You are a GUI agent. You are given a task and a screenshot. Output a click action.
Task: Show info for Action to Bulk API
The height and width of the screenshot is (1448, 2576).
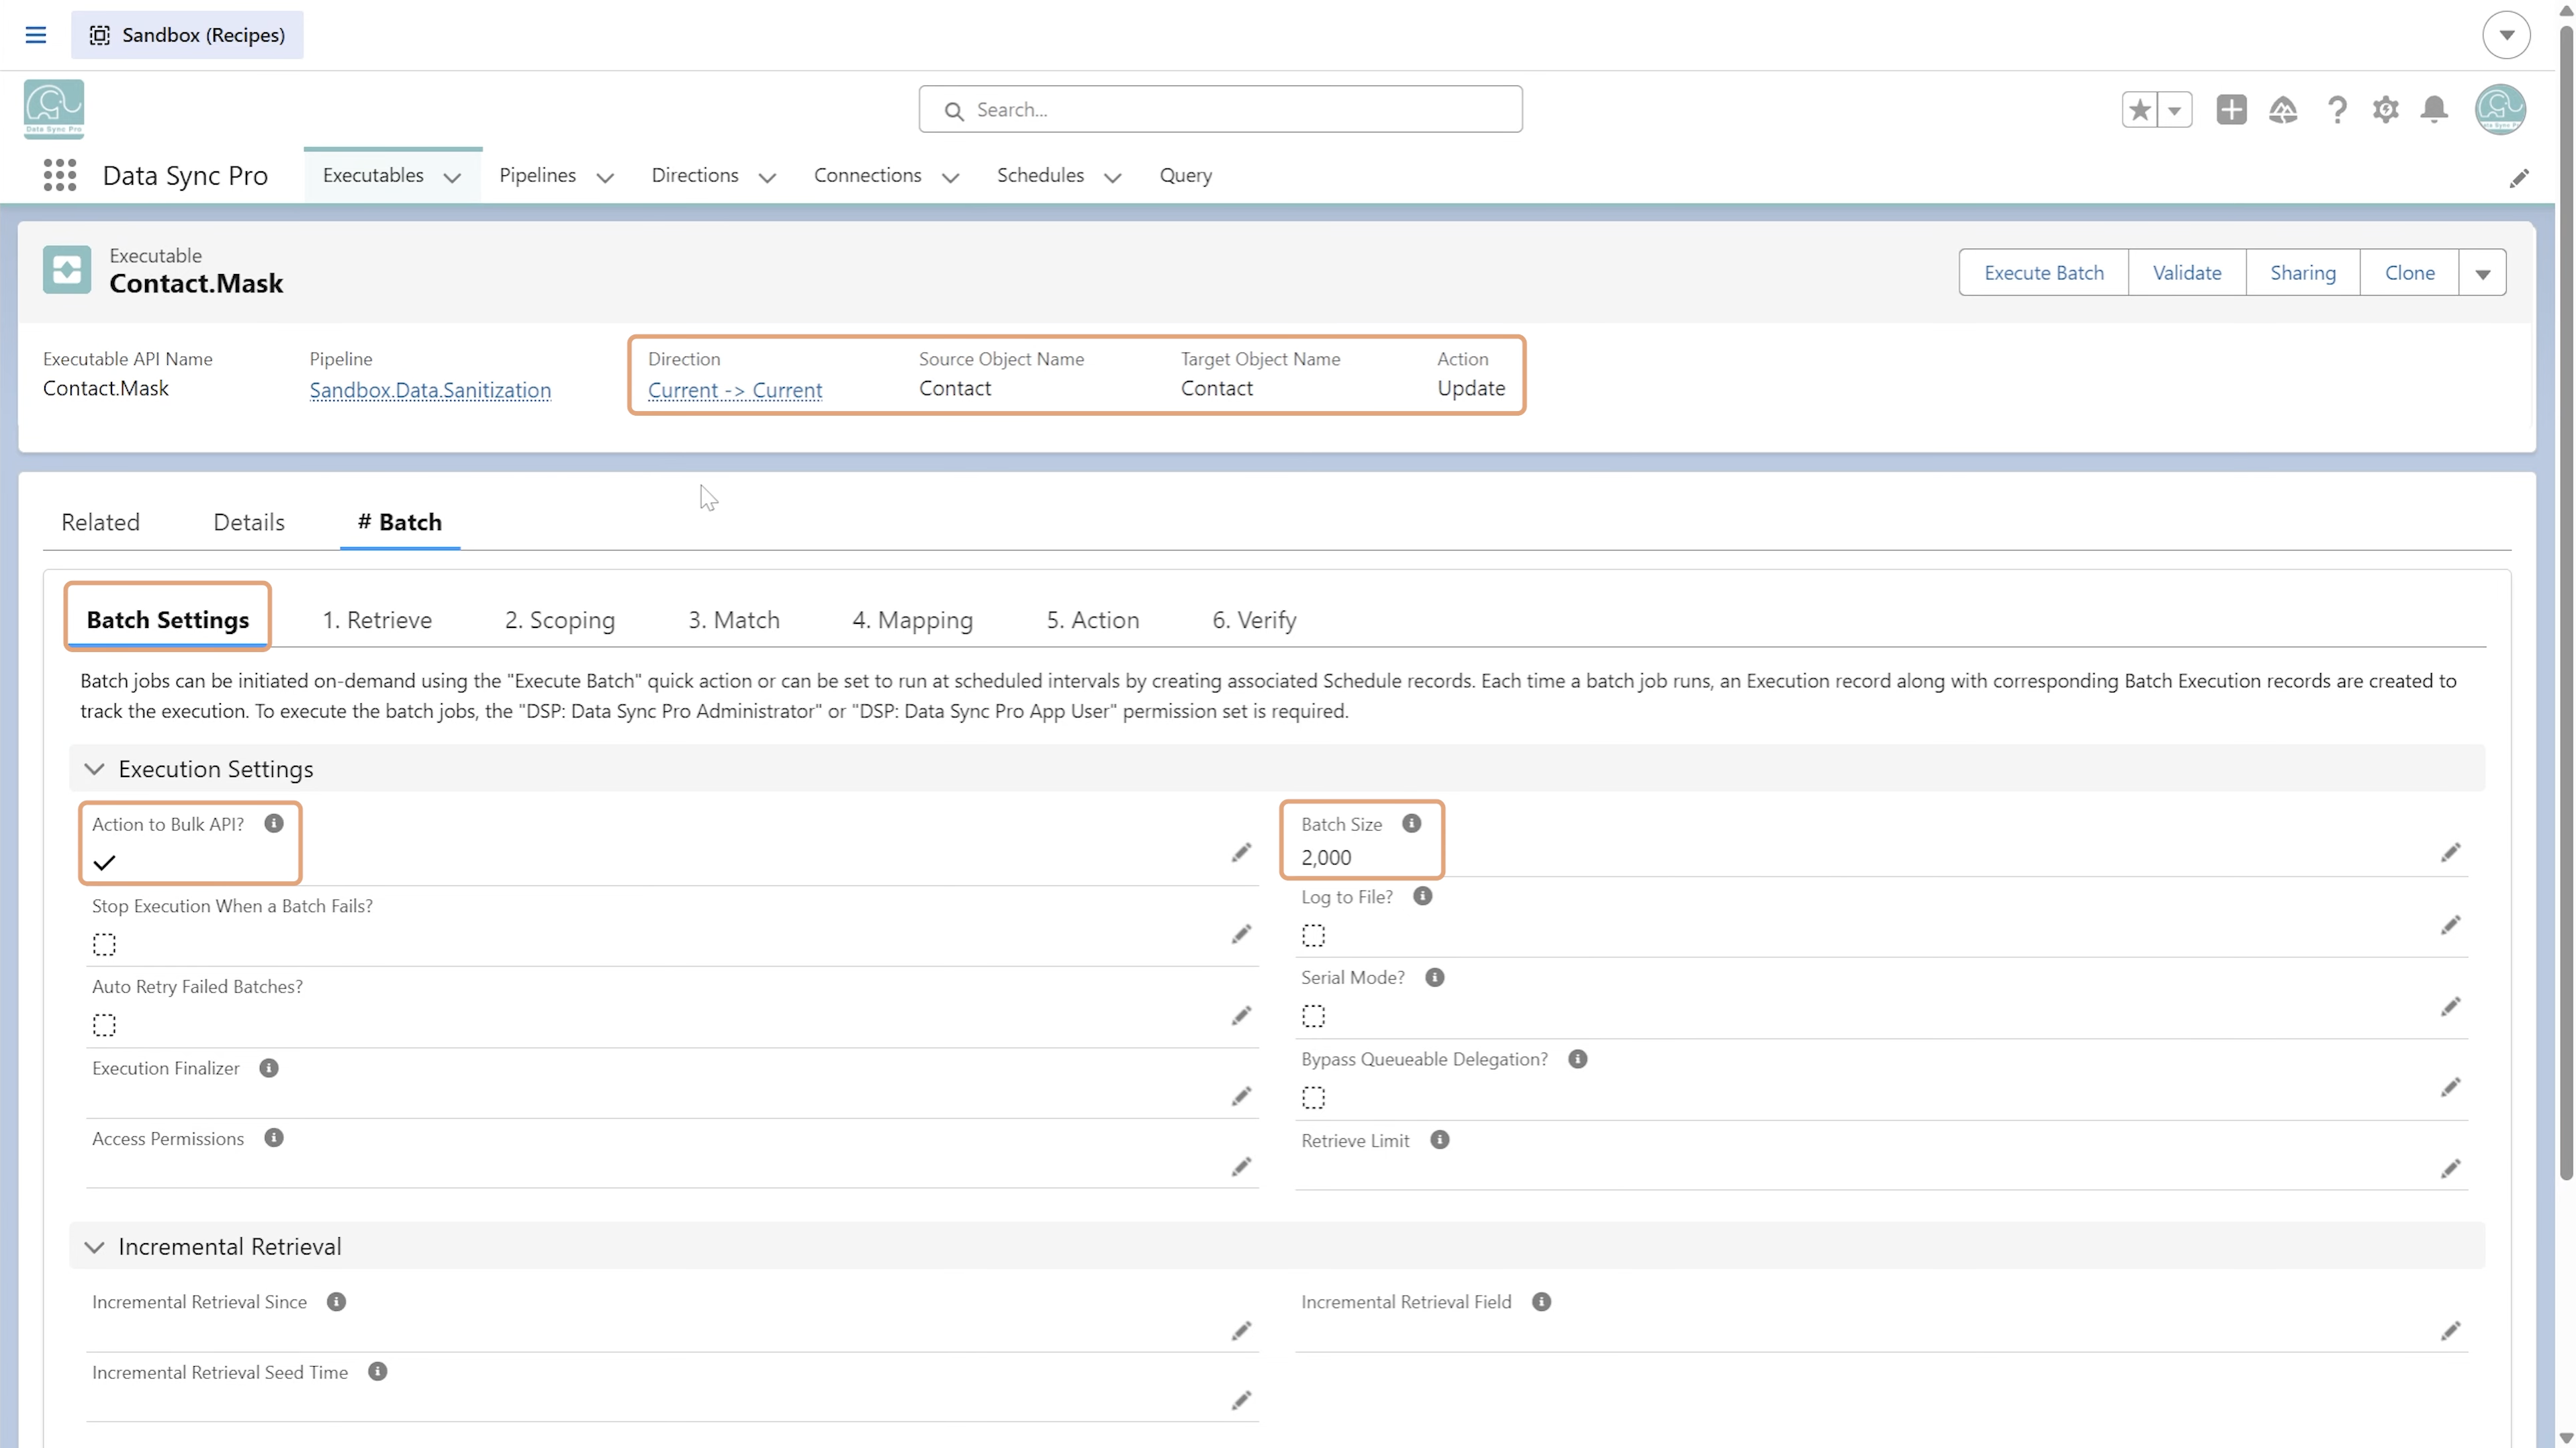coord(274,823)
